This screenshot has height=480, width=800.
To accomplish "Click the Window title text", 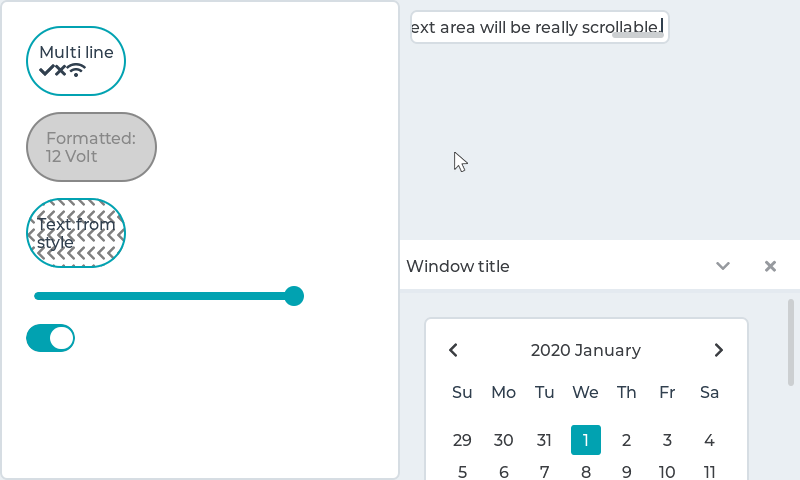I will tap(458, 266).
